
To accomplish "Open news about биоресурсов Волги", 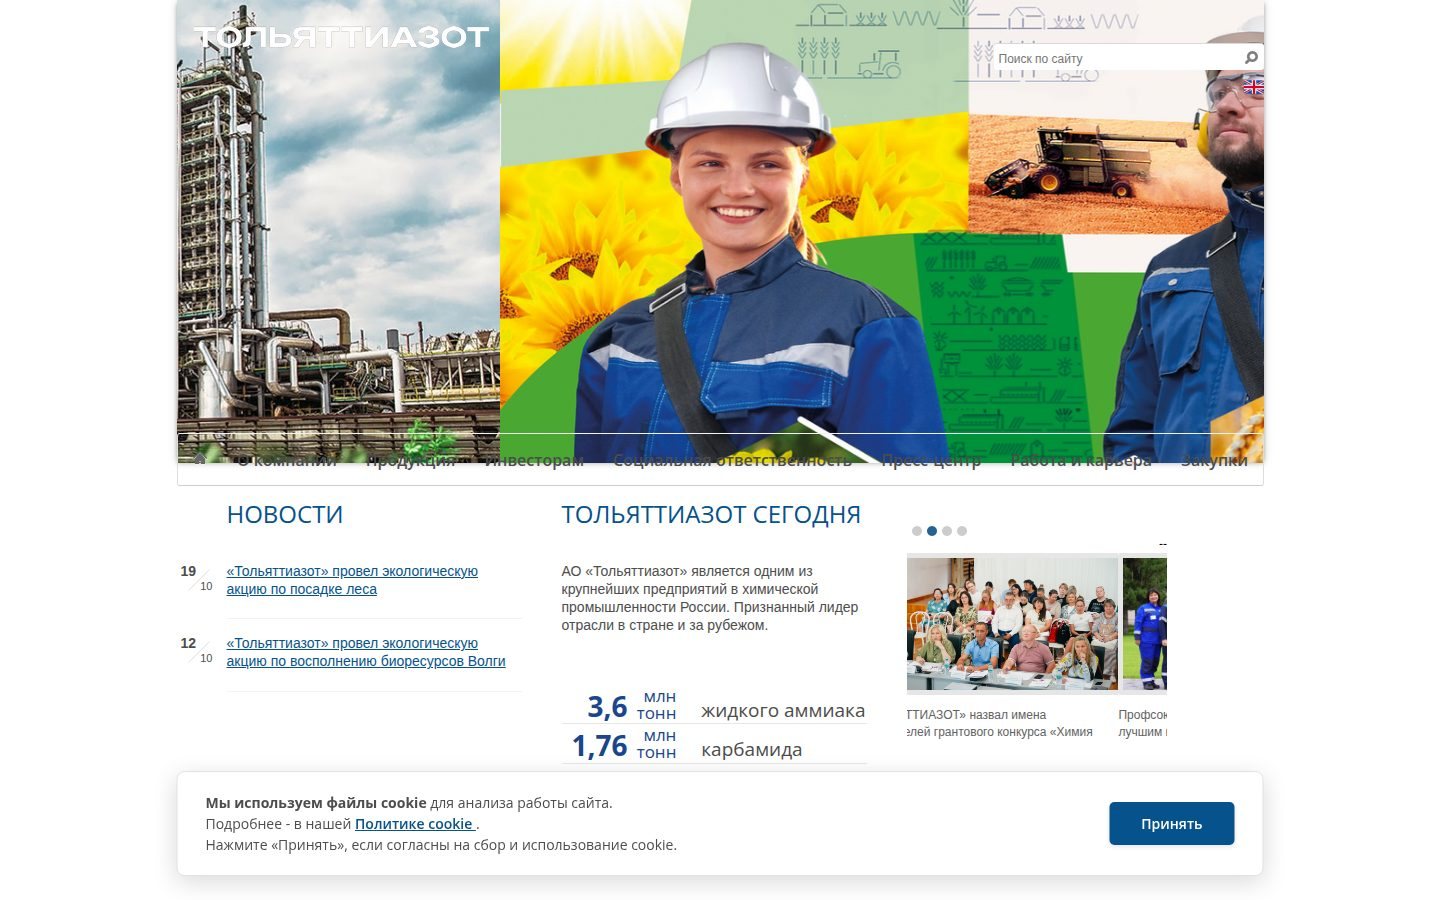I will [x=366, y=652].
